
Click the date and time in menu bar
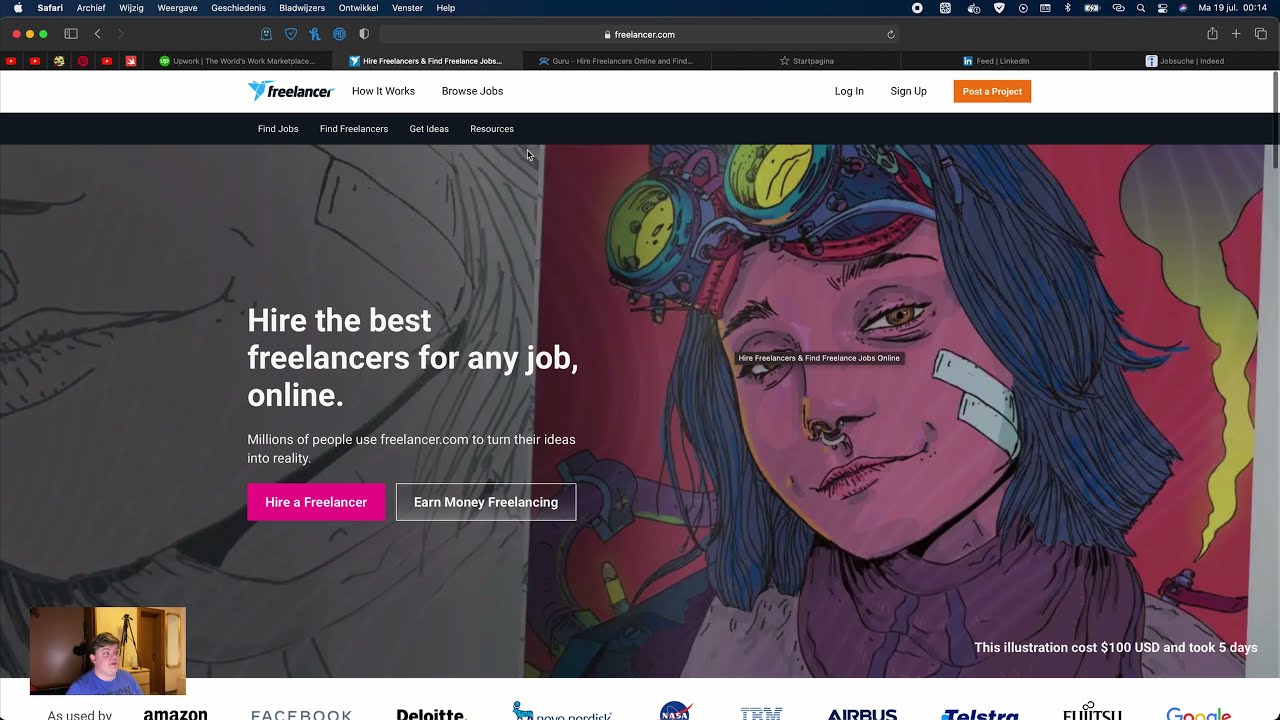[1232, 8]
